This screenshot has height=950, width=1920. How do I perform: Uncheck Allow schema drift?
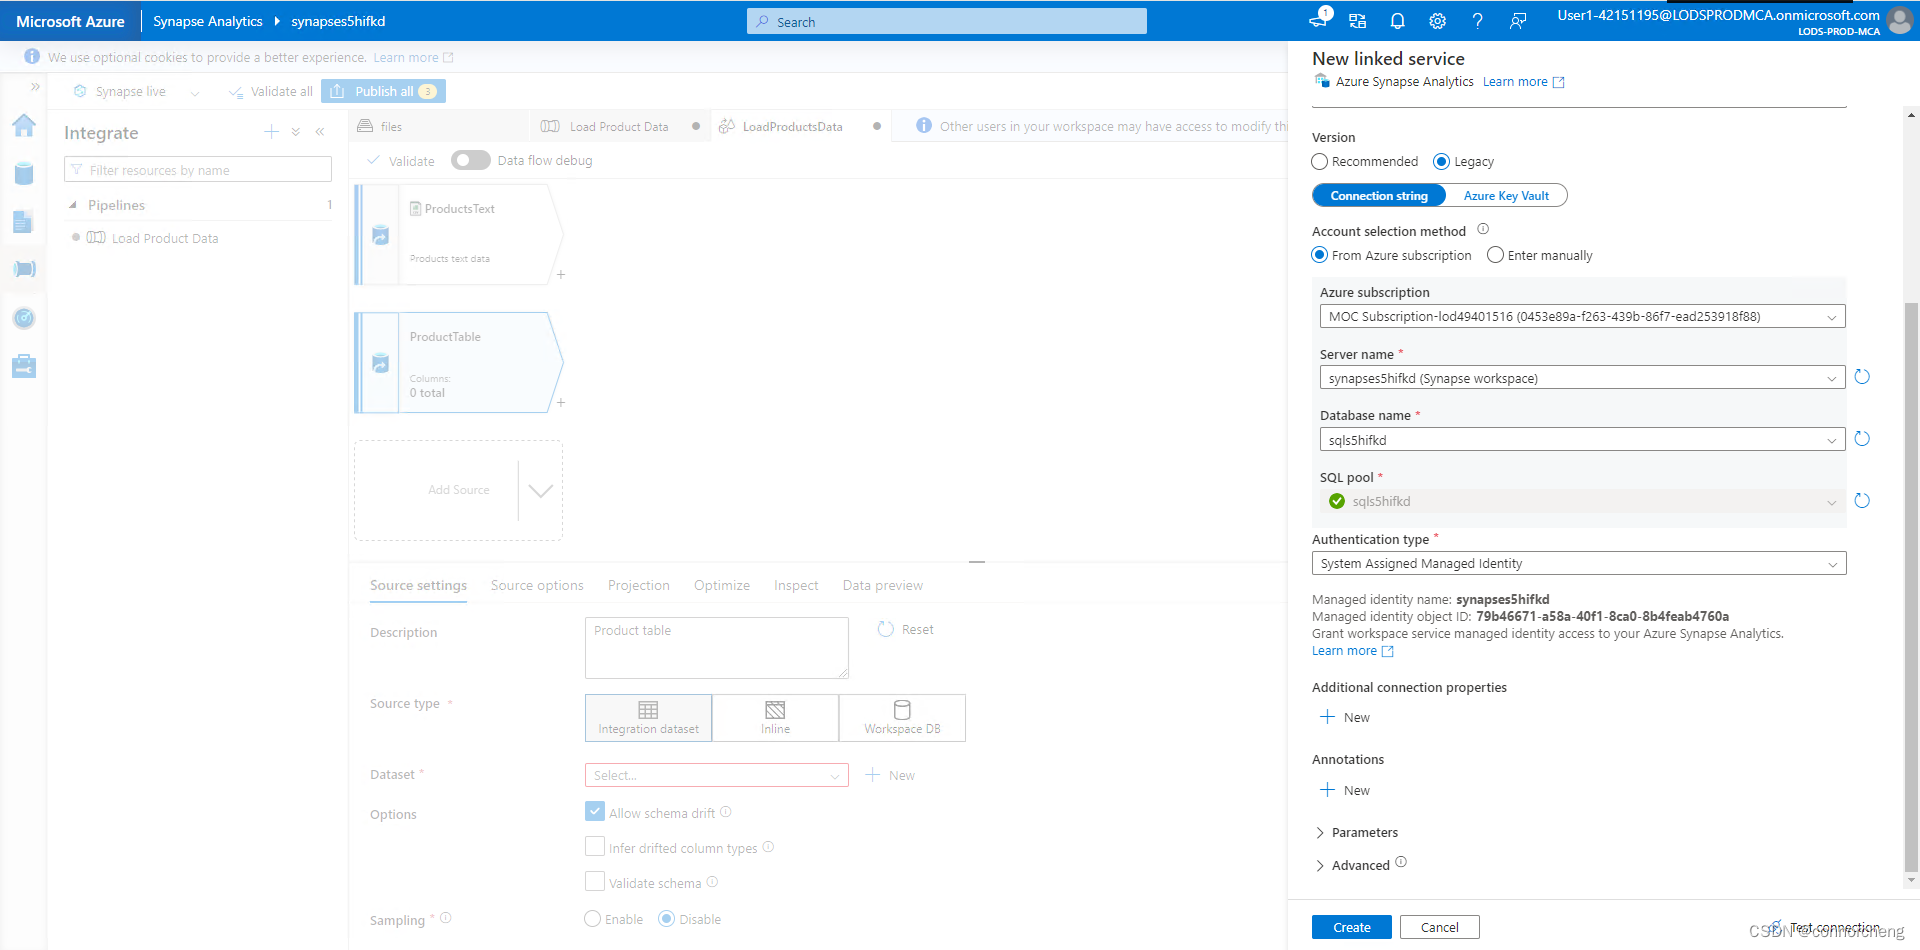(x=595, y=811)
